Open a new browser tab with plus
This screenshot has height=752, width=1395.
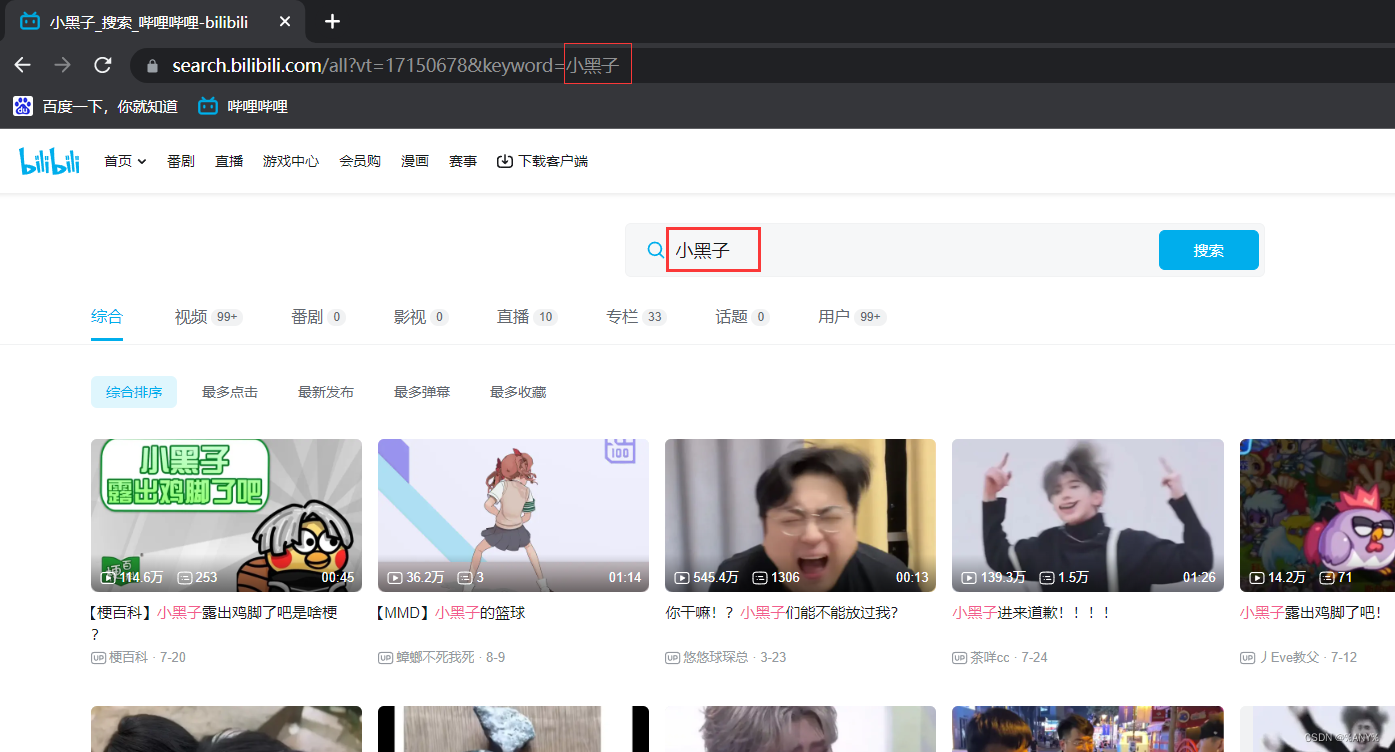(x=333, y=21)
